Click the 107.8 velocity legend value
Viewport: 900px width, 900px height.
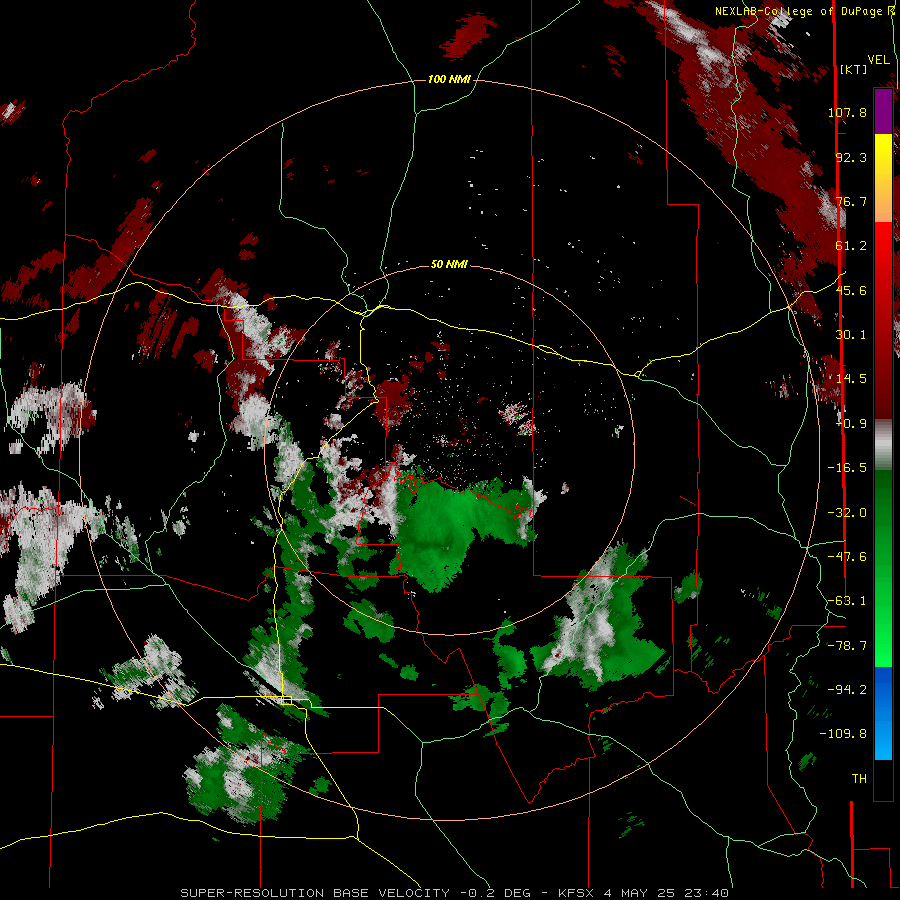point(847,112)
